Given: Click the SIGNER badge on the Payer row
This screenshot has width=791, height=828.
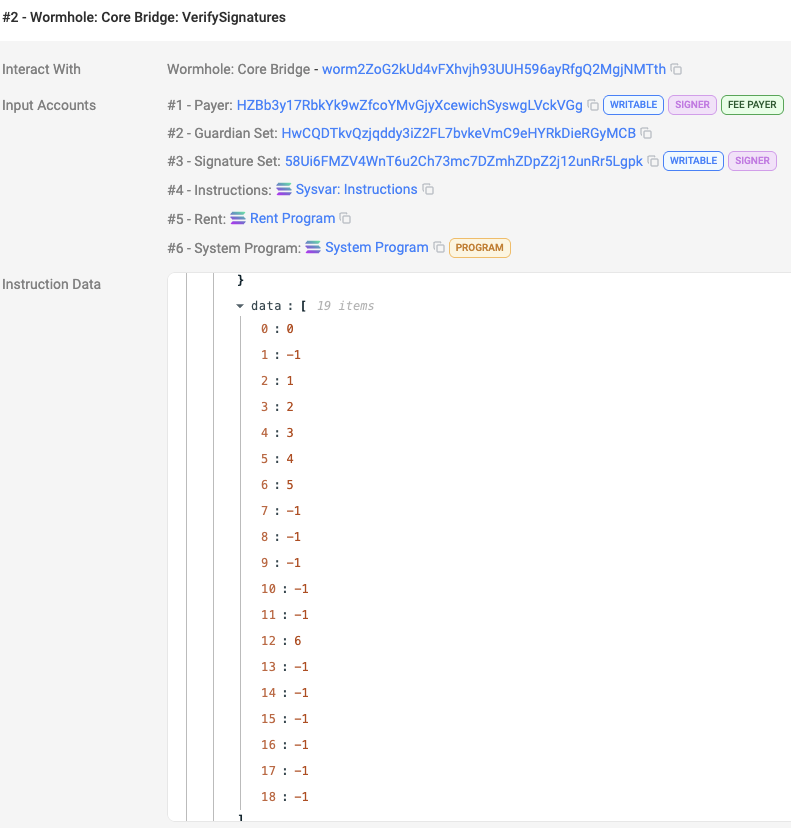Looking at the screenshot, I should click(x=692, y=105).
